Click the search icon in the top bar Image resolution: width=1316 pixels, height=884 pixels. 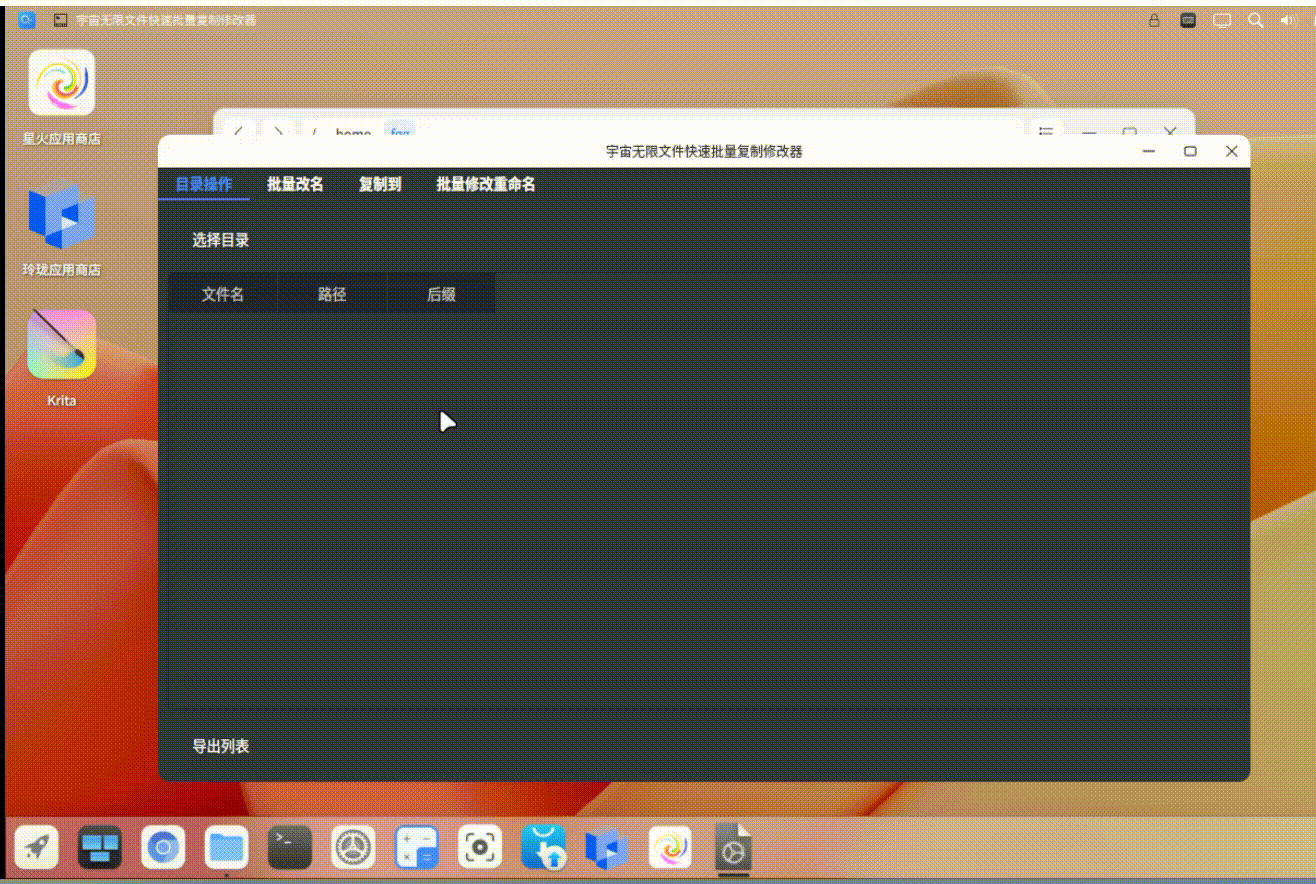click(1255, 19)
